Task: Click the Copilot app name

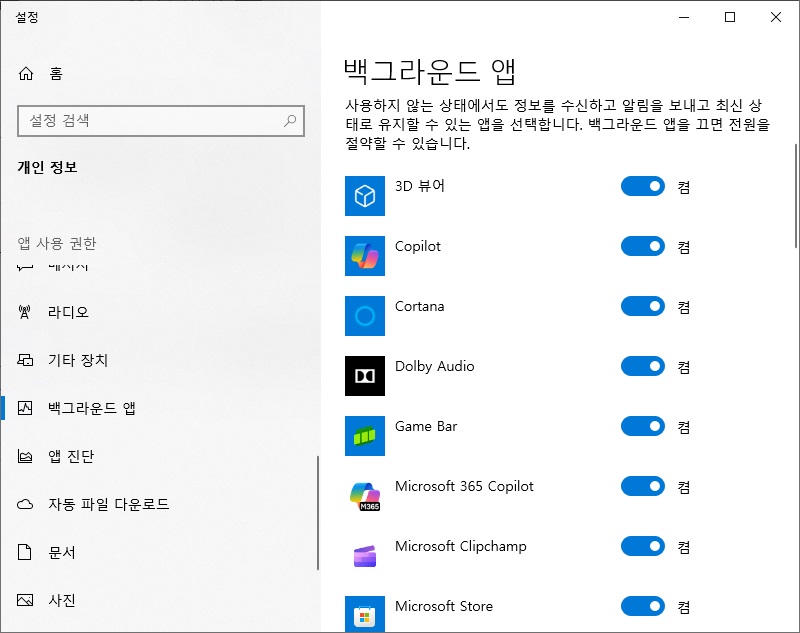Action: [x=418, y=246]
